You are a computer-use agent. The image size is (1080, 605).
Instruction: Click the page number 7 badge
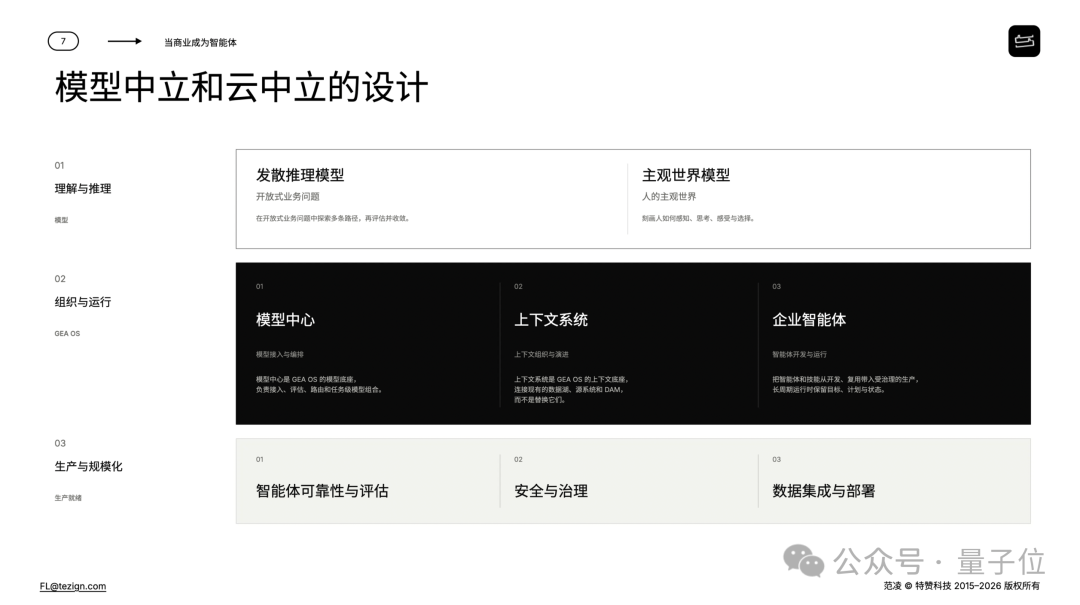[x=63, y=41]
